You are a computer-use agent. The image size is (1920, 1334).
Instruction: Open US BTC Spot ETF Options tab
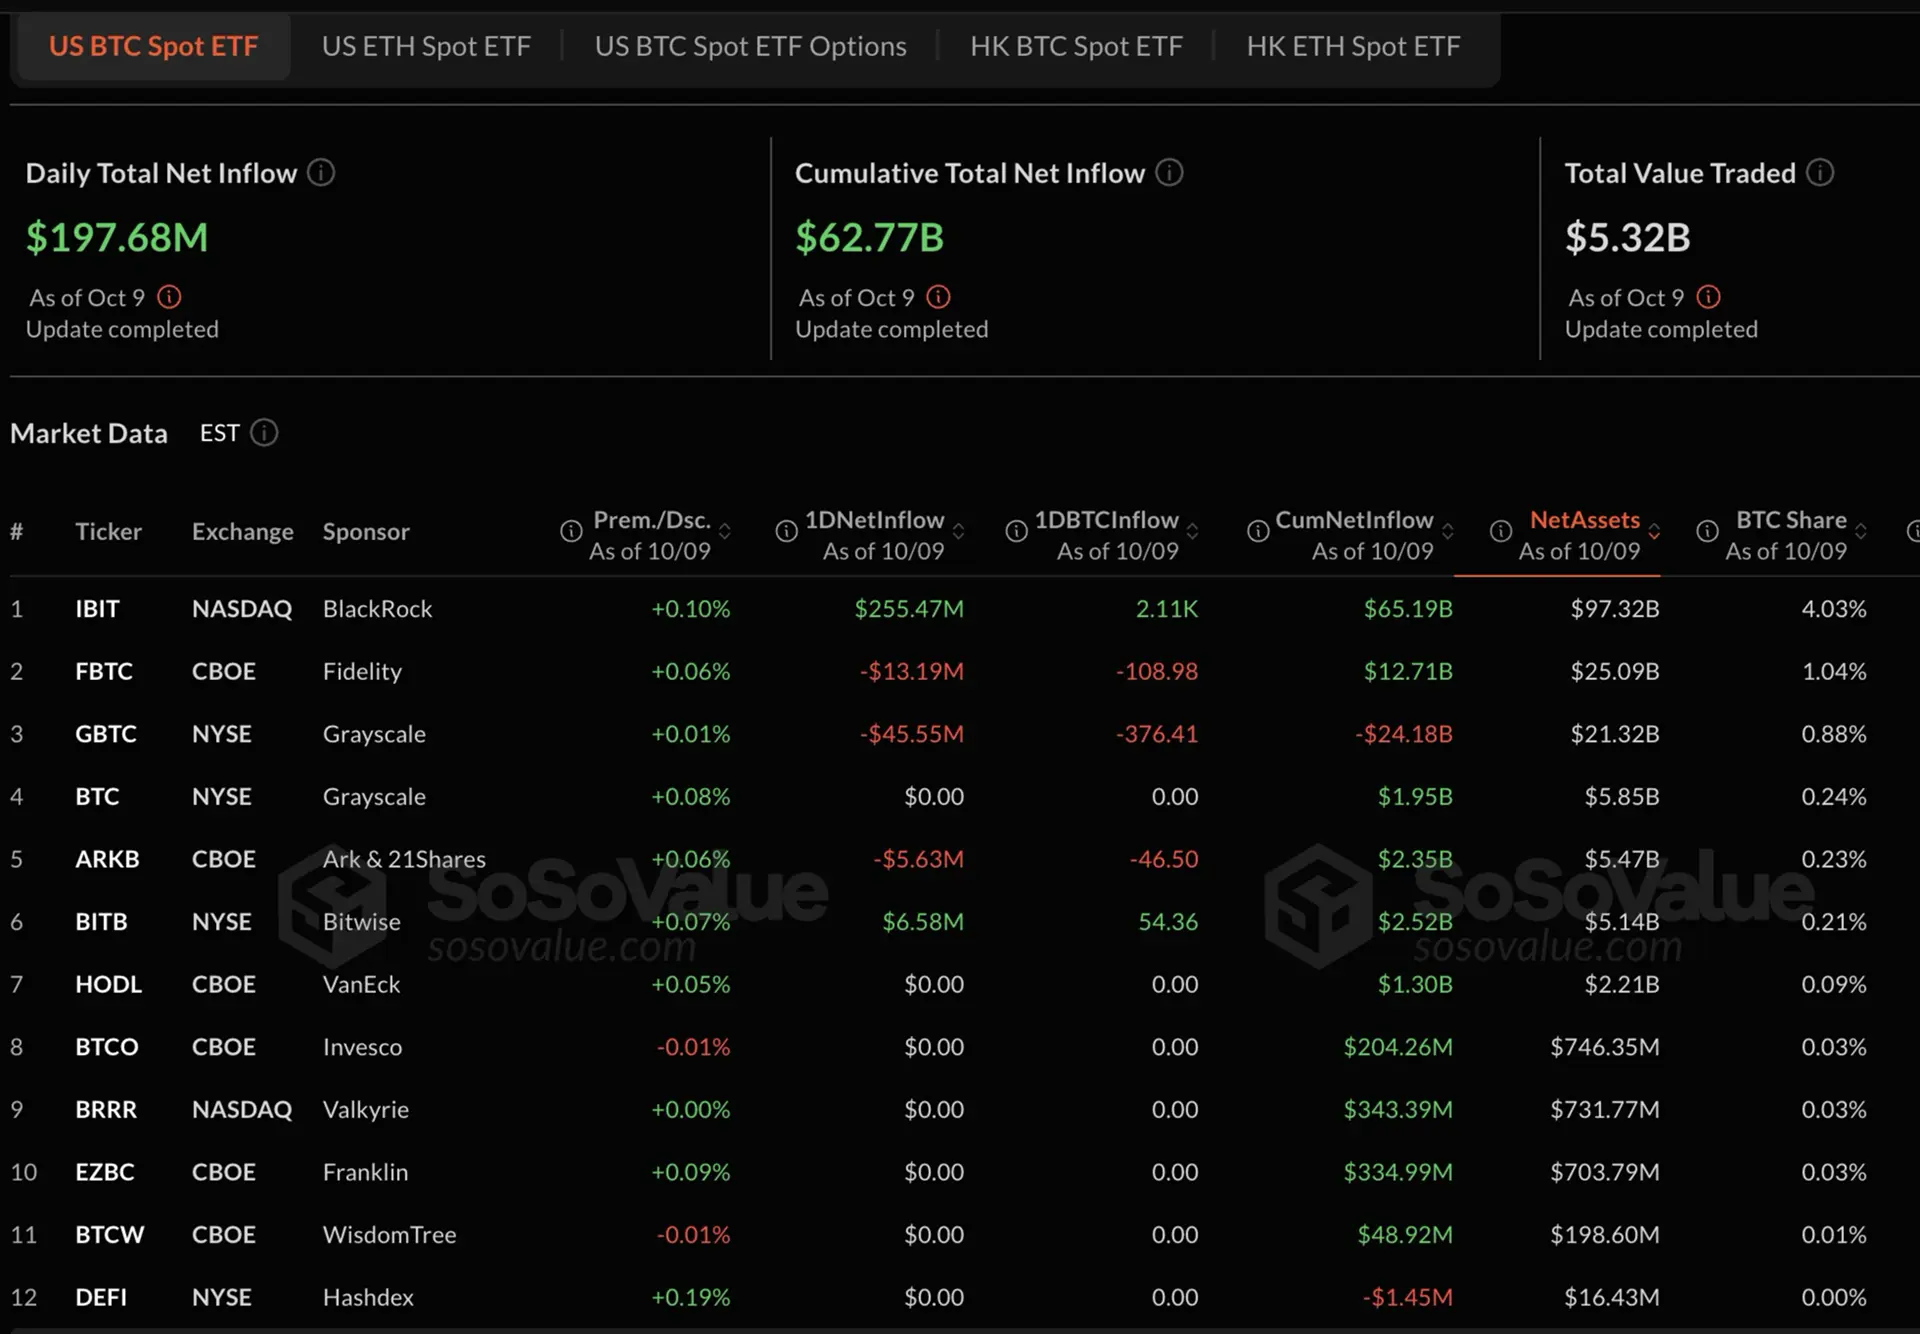[750, 47]
